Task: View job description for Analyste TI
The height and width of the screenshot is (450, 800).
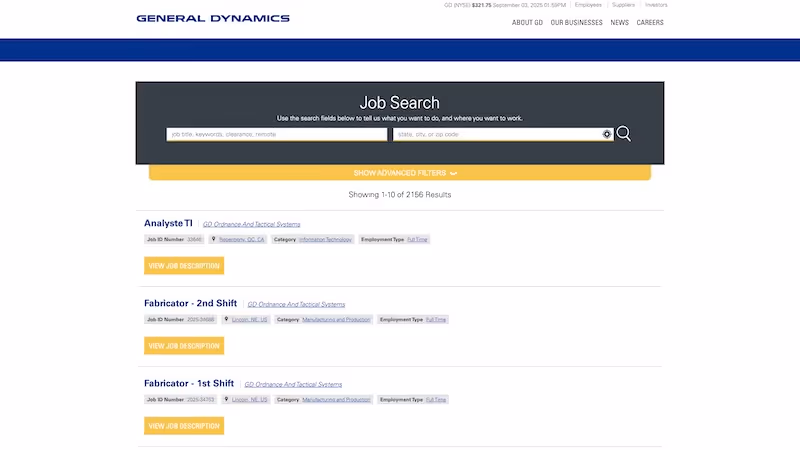Action: tap(184, 266)
